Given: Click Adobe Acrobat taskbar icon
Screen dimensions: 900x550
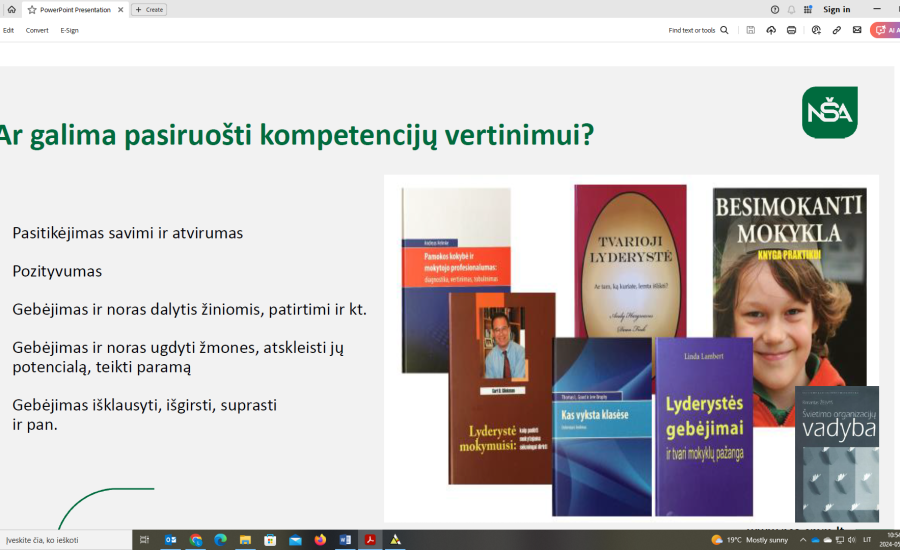Looking at the screenshot, I should coord(370,540).
